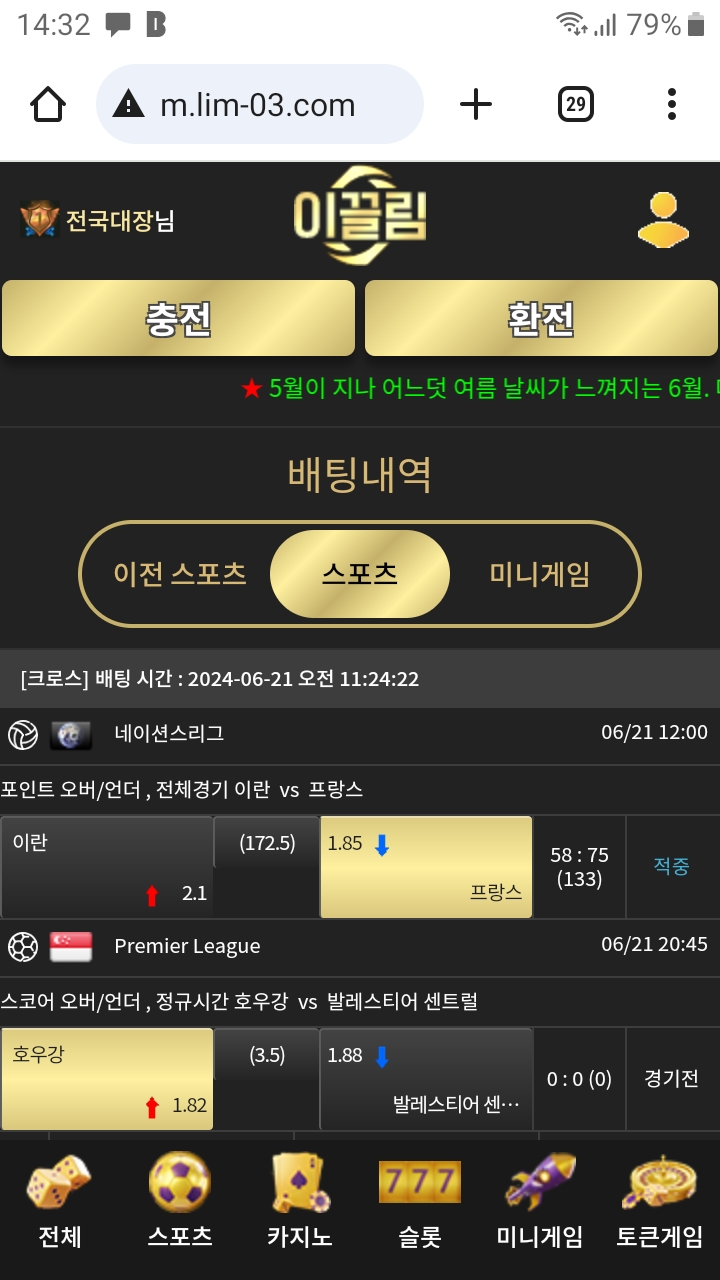The width and height of the screenshot is (720, 1280).
Task: Open the user profile icon
Action: (x=663, y=220)
